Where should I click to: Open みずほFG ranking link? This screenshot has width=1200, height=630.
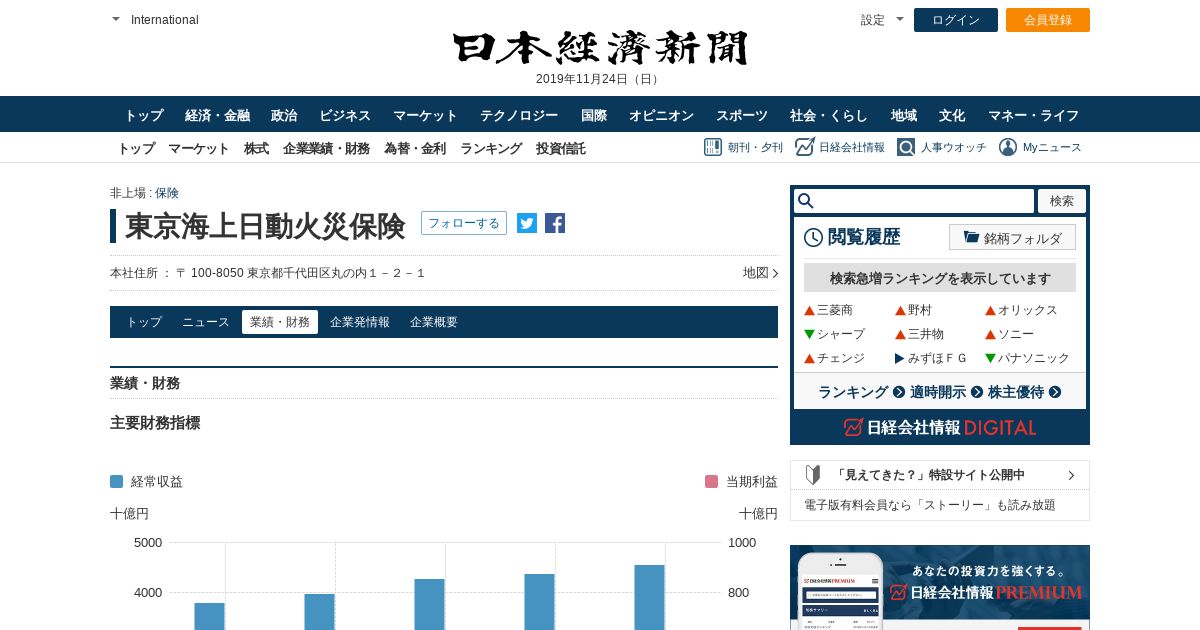(938, 358)
